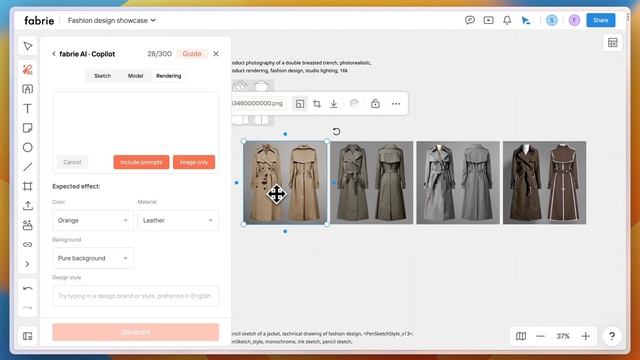
Task: Click the image layout icon in floating toolbar
Action: pyautogui.click(x=300, y=104)
